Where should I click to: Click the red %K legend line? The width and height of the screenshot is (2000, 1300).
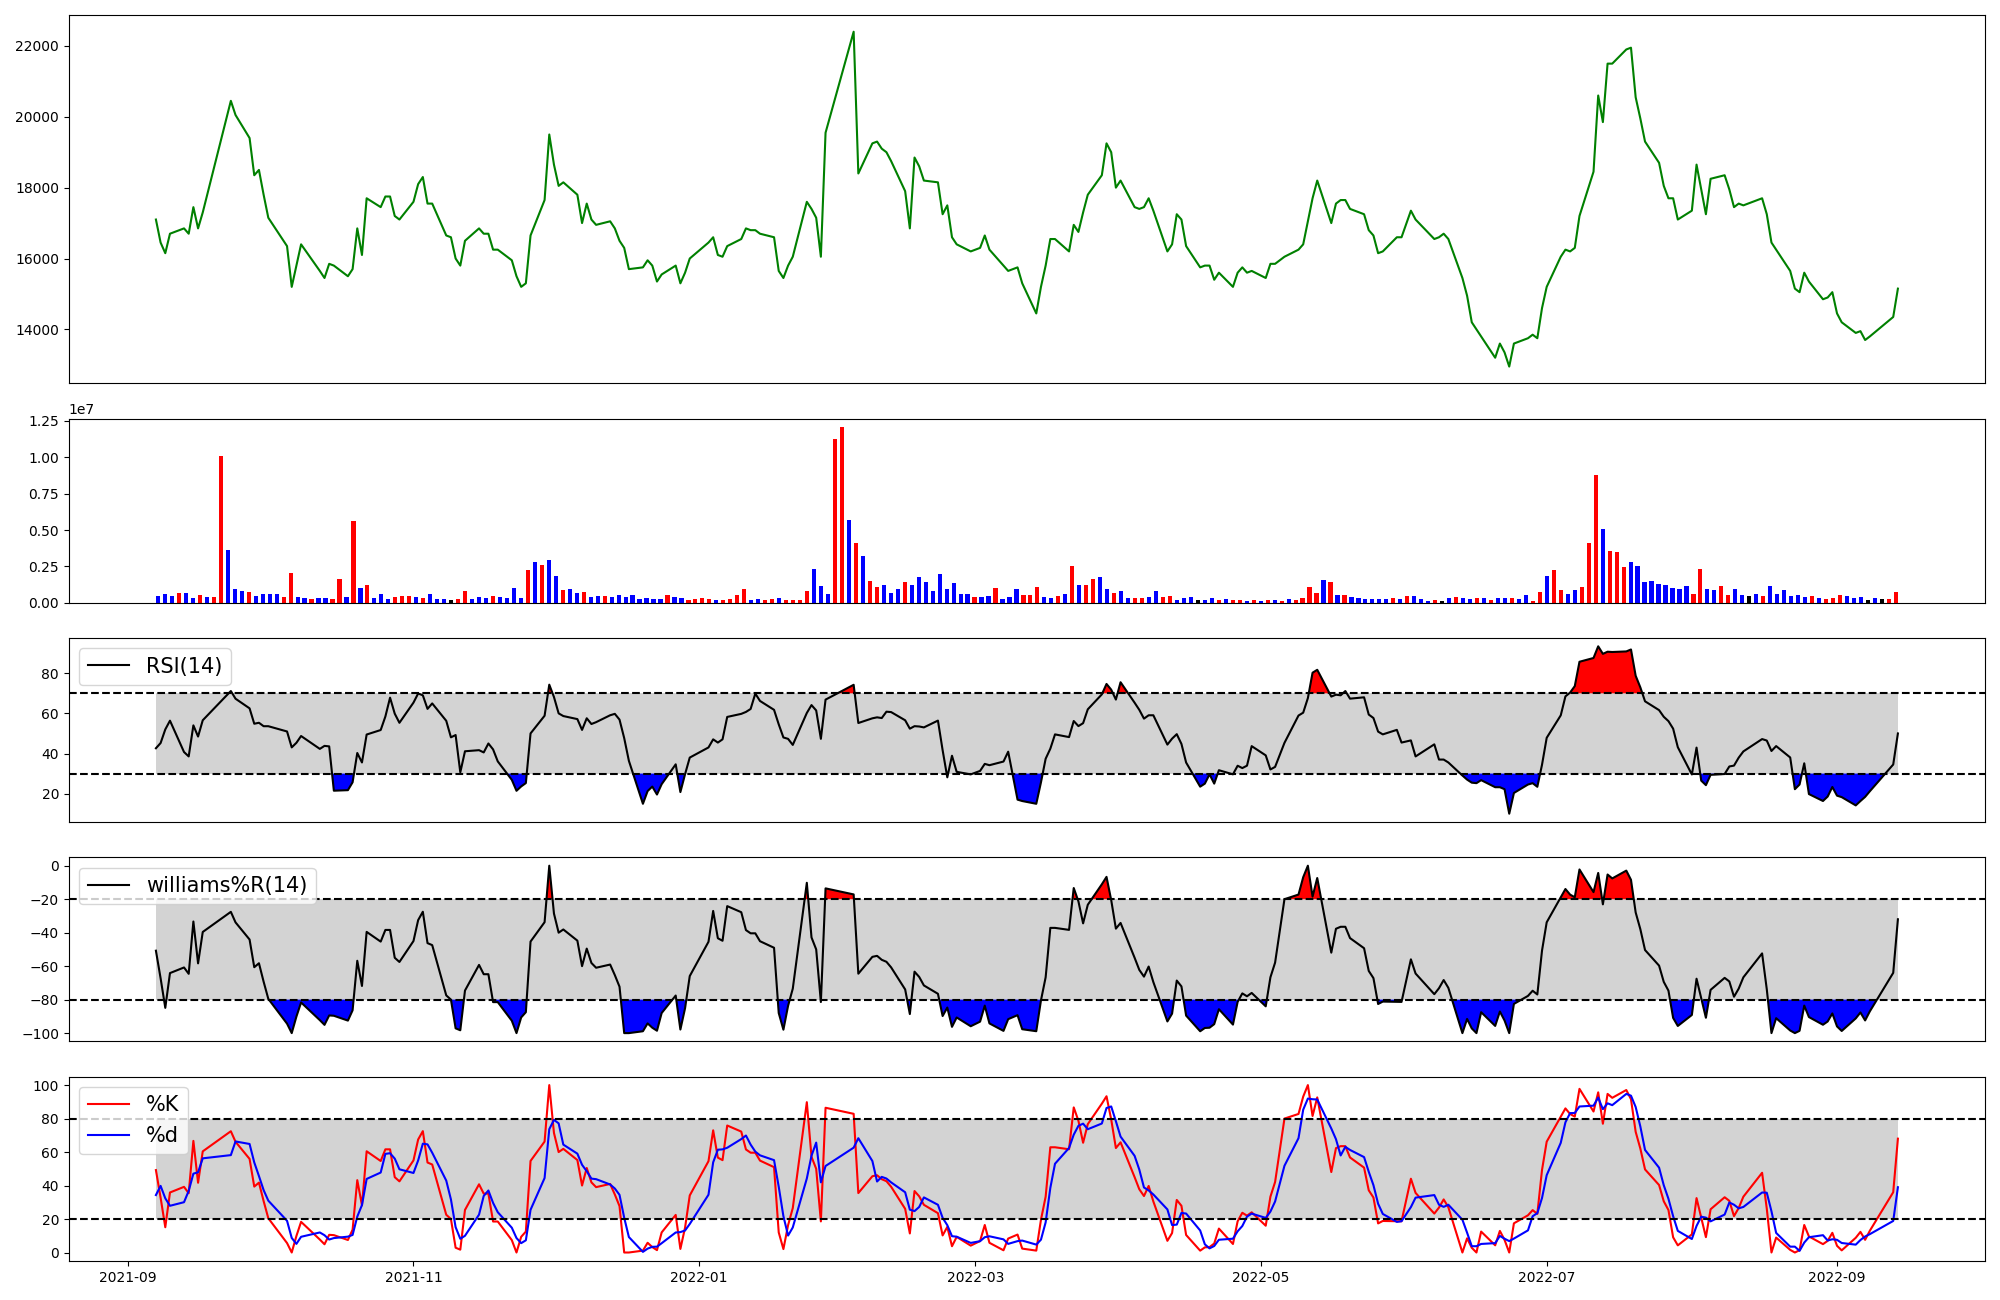[x=109, y=1104]
